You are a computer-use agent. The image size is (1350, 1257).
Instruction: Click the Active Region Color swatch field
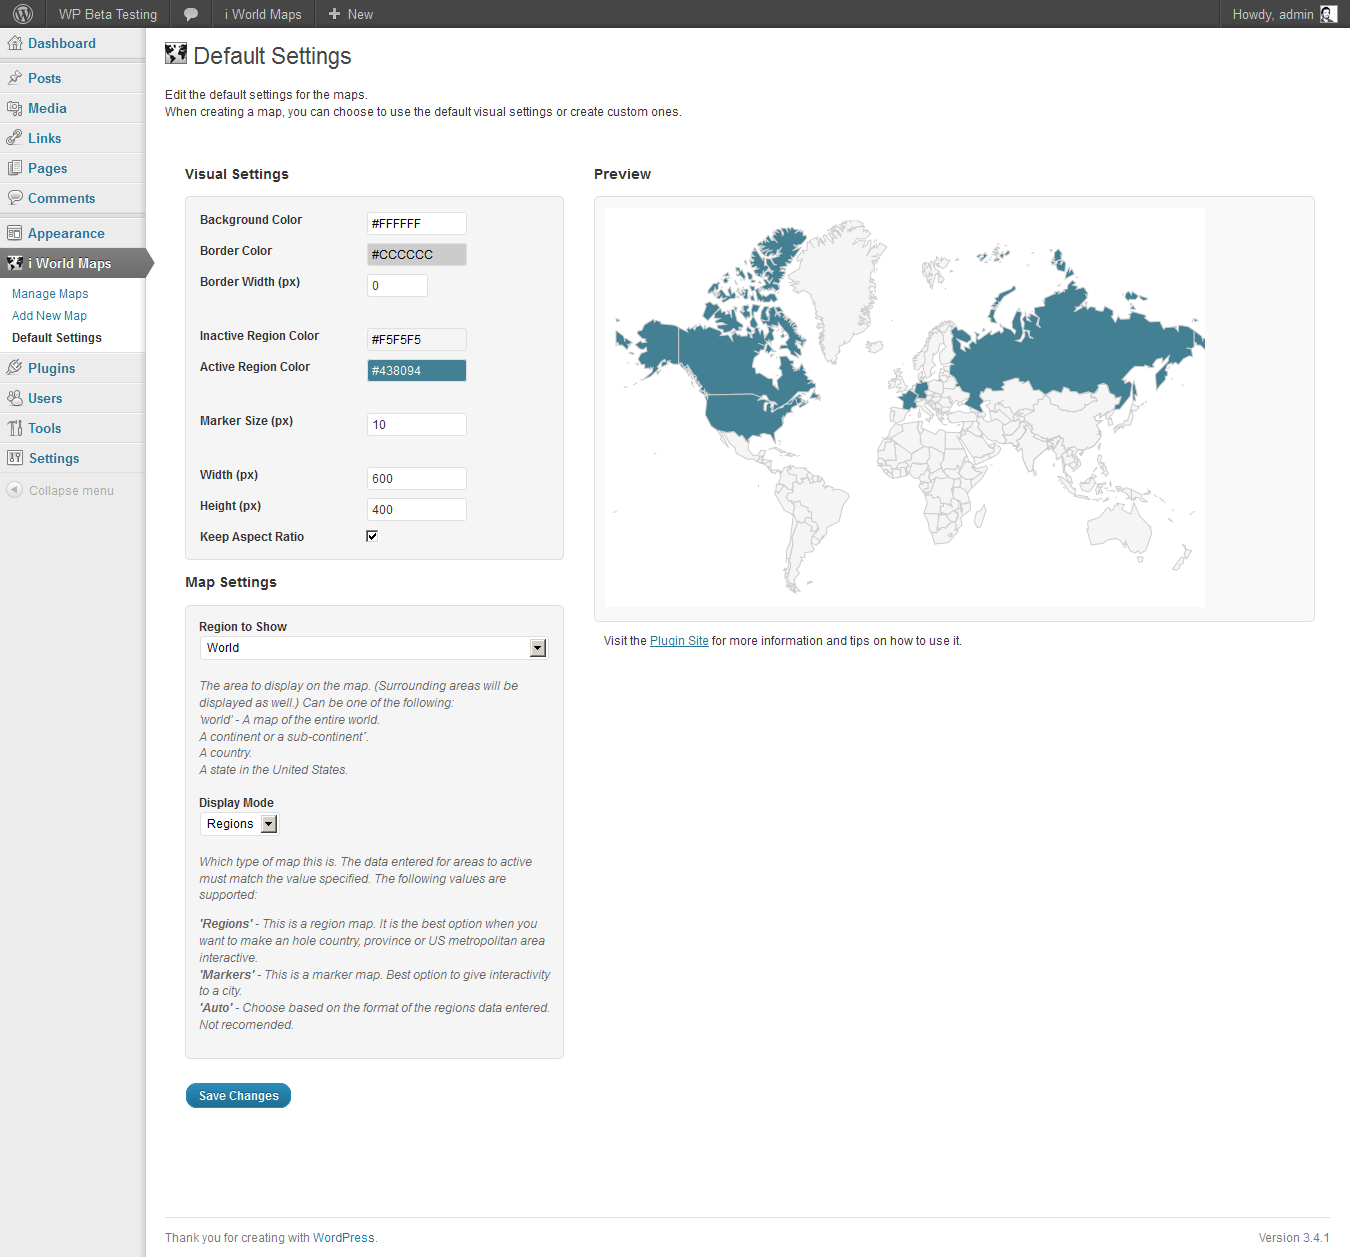click(x=416, y=370)
